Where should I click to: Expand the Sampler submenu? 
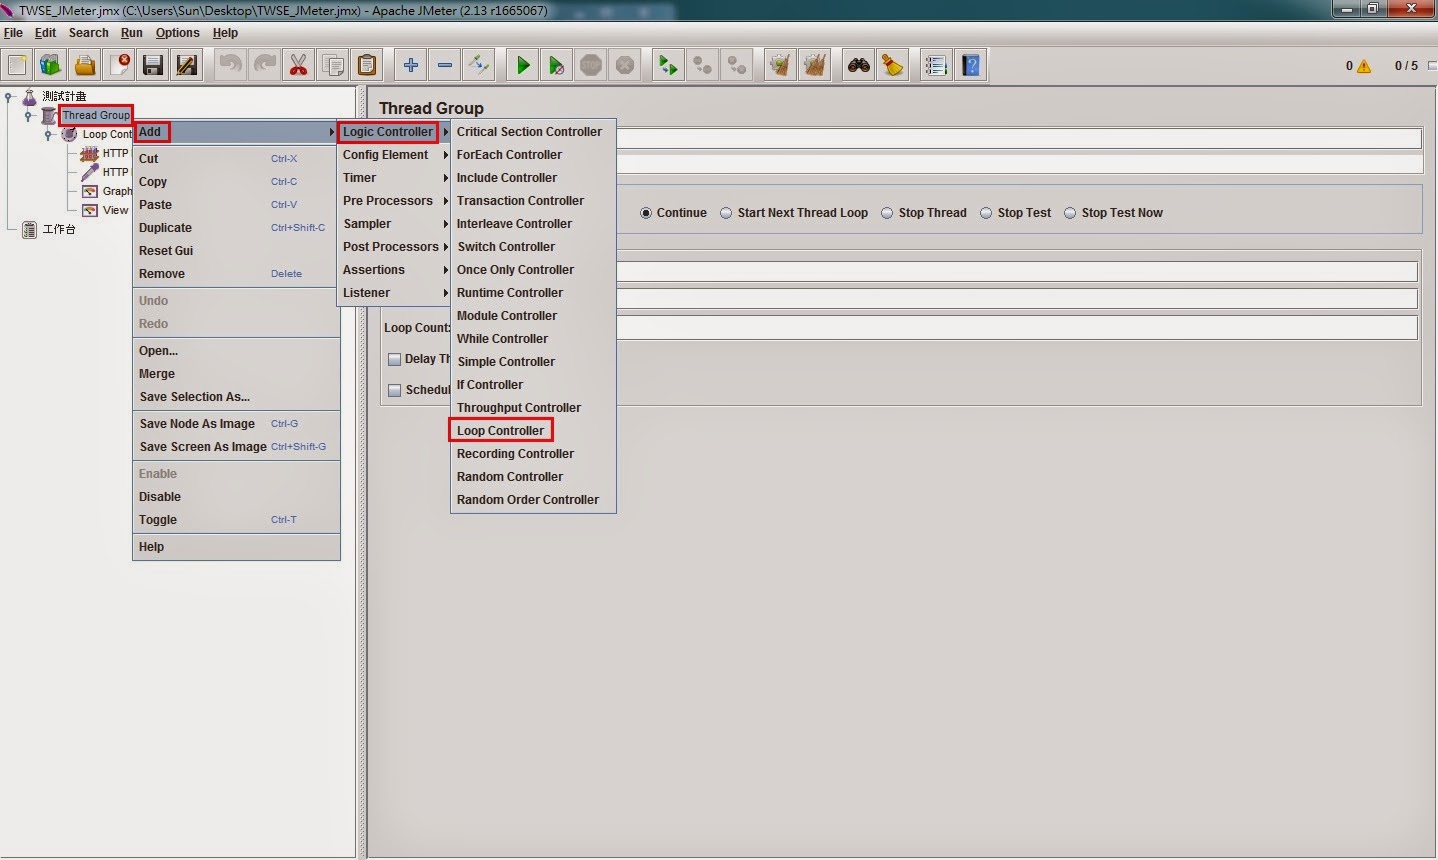coord(394,224)
